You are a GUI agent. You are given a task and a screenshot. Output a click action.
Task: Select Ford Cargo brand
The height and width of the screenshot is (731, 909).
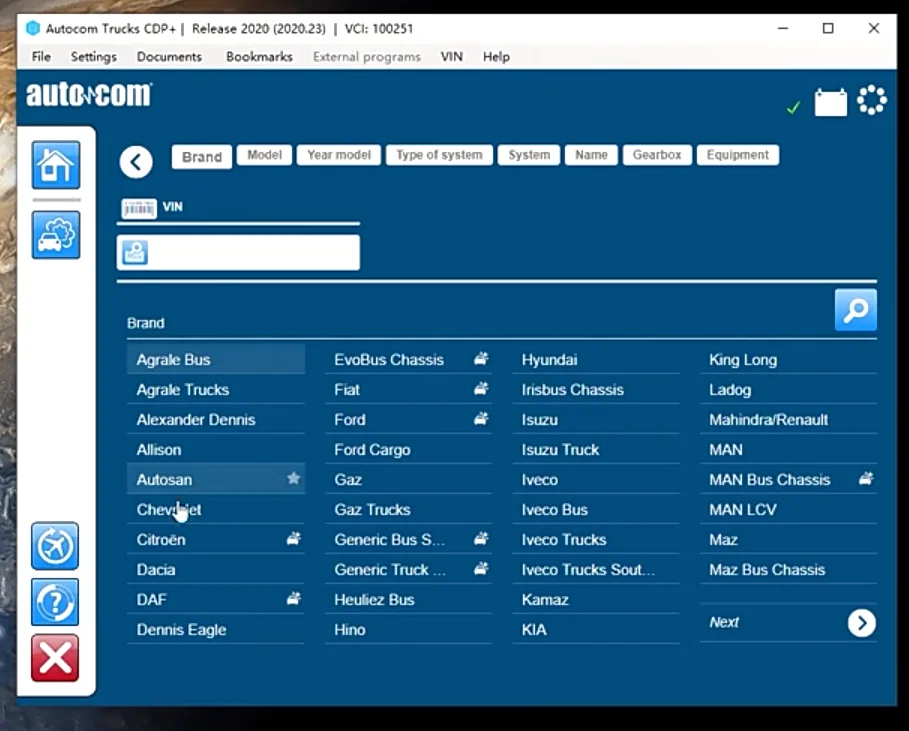tap(408, 450)
